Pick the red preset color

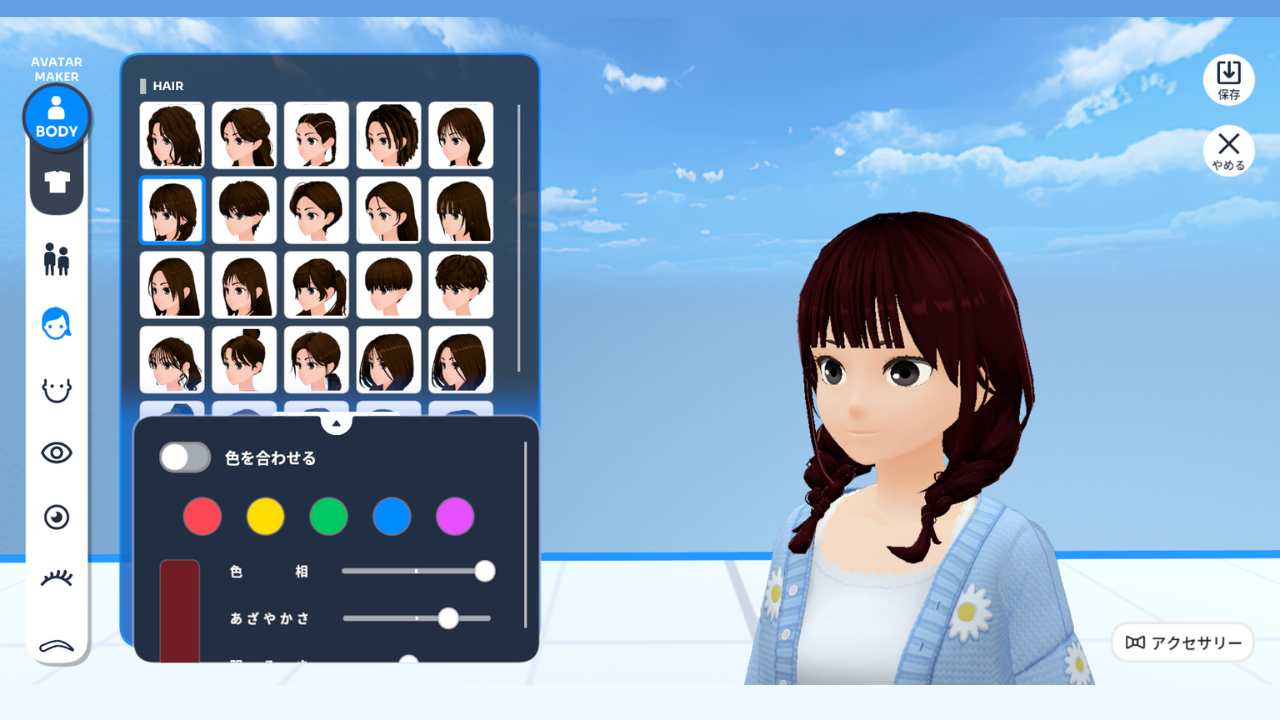(202, 516)
